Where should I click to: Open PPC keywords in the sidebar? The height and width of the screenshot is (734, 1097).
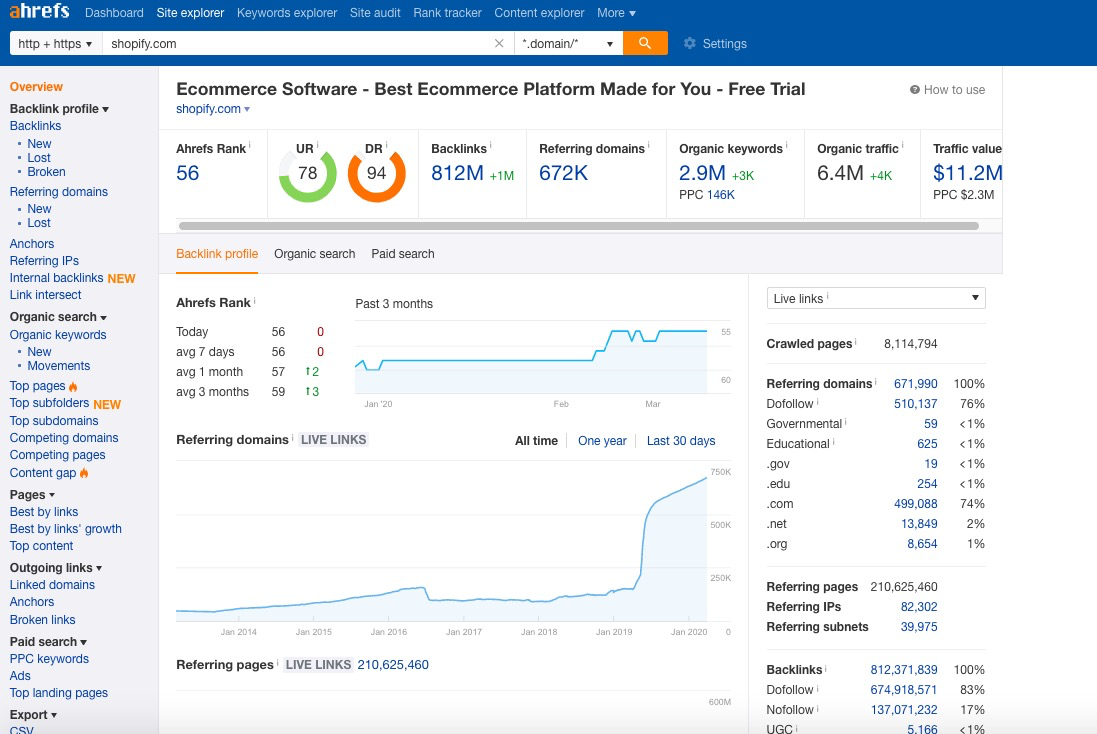click(x=49, y=659)
